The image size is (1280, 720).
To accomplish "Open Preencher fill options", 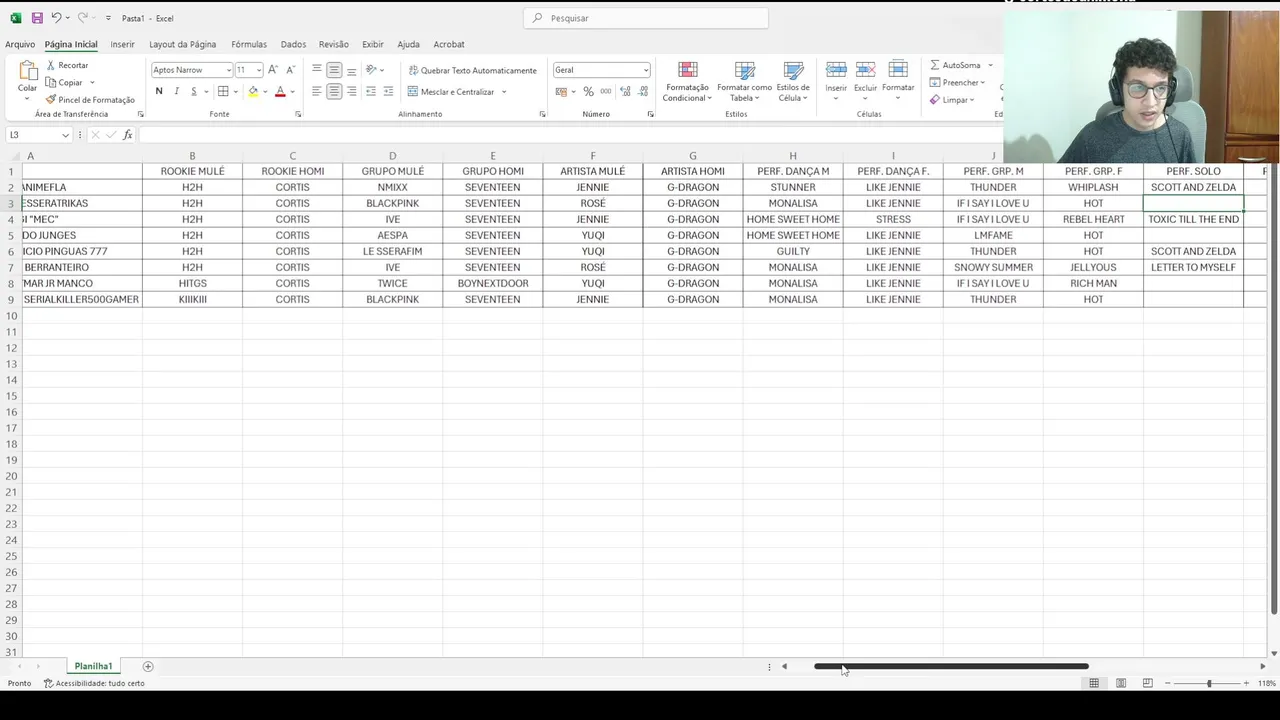I will click(957, 82).
